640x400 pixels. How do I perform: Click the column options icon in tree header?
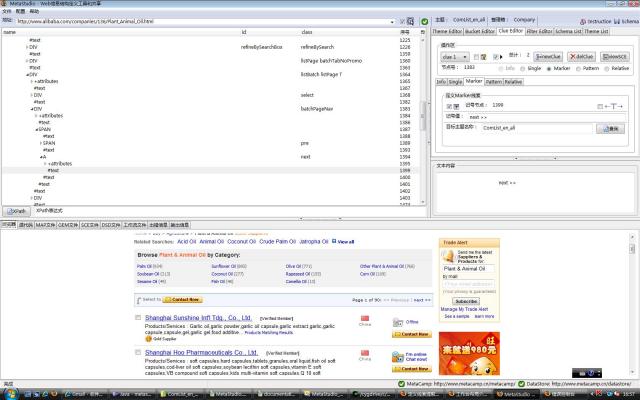422,32
